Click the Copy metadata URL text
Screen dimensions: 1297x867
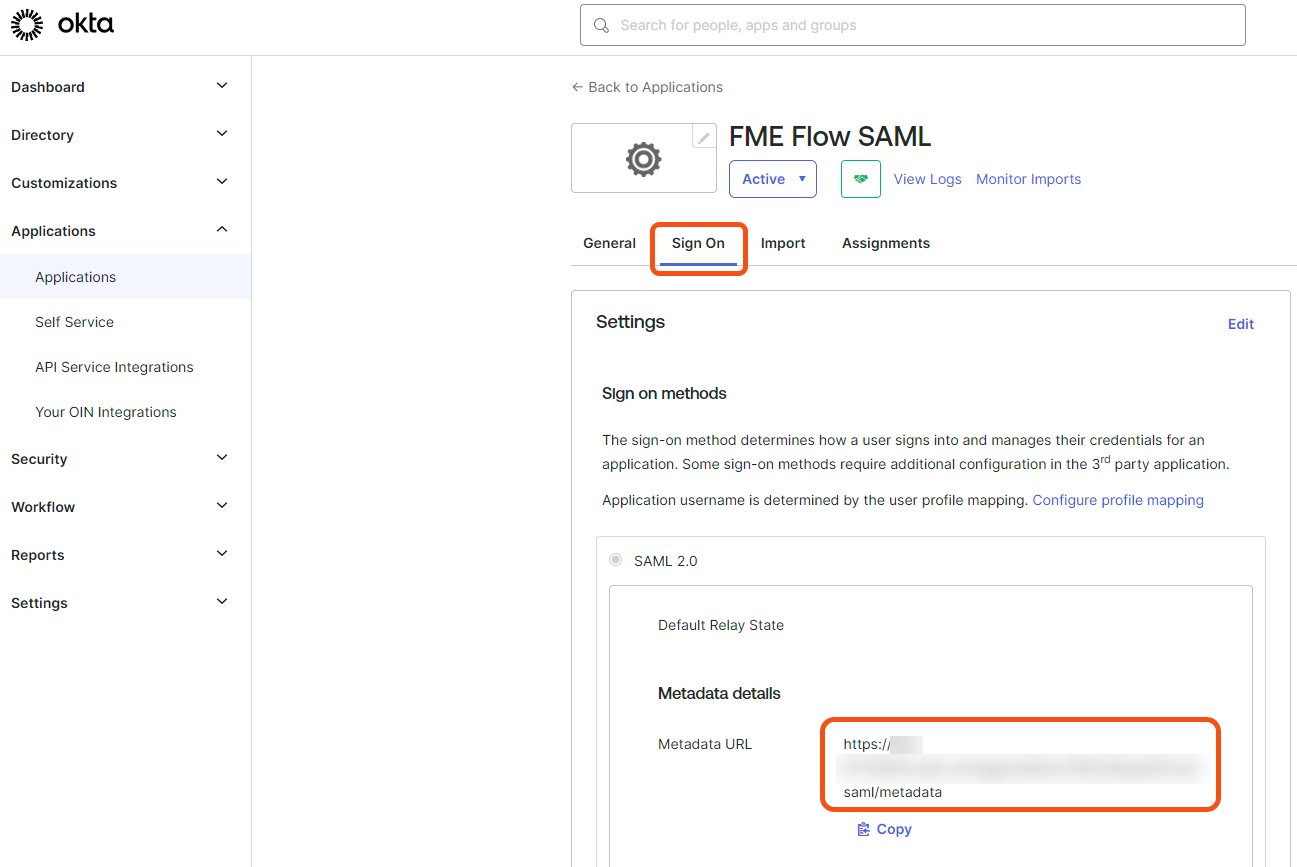(x=894, y=829)
